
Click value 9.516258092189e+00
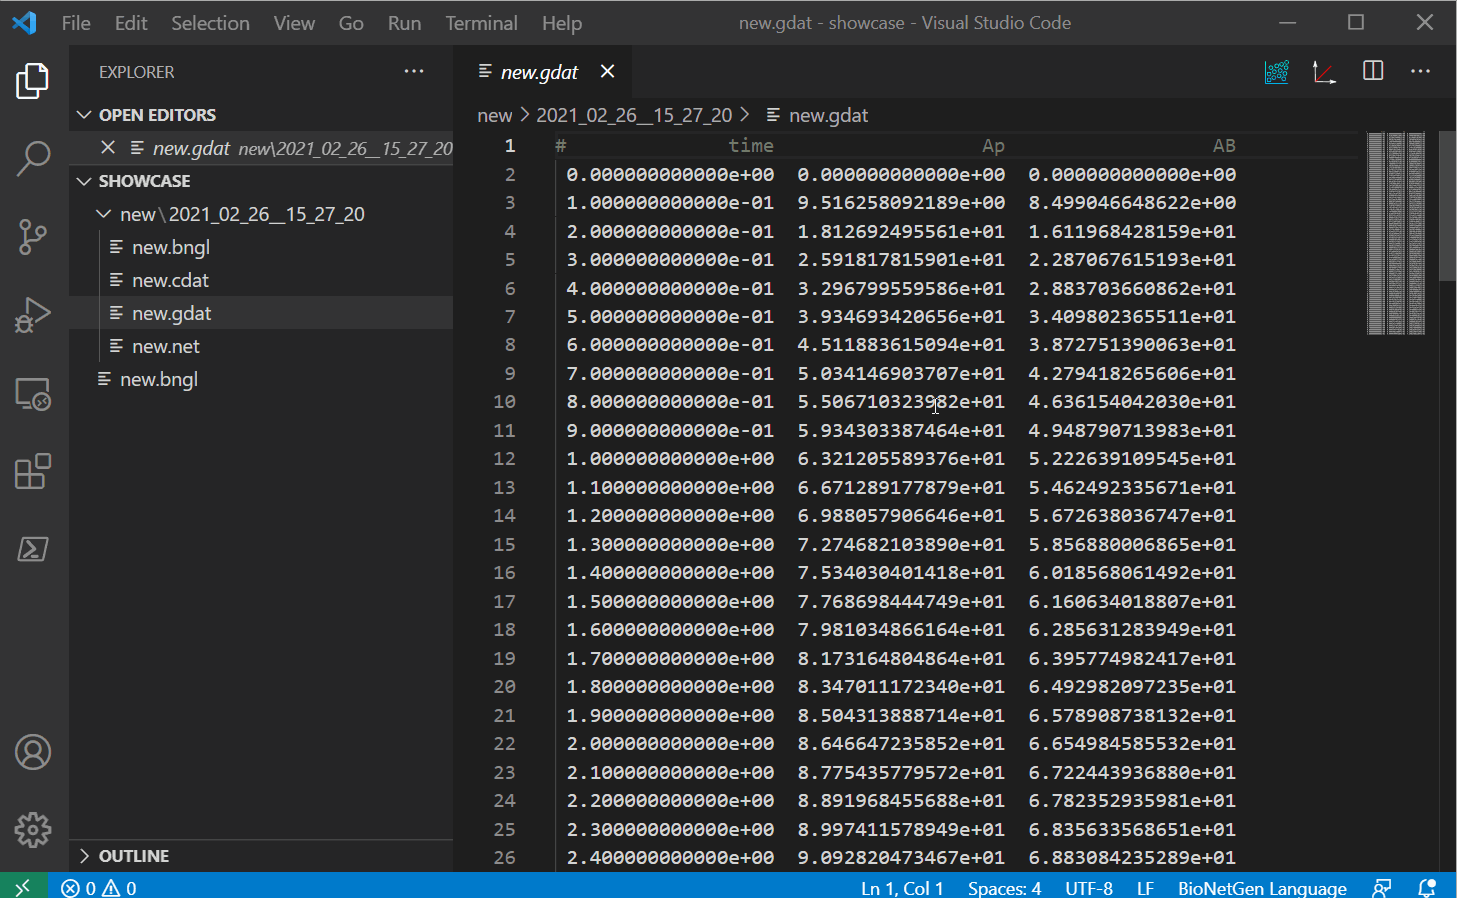[x=901, y=203]
